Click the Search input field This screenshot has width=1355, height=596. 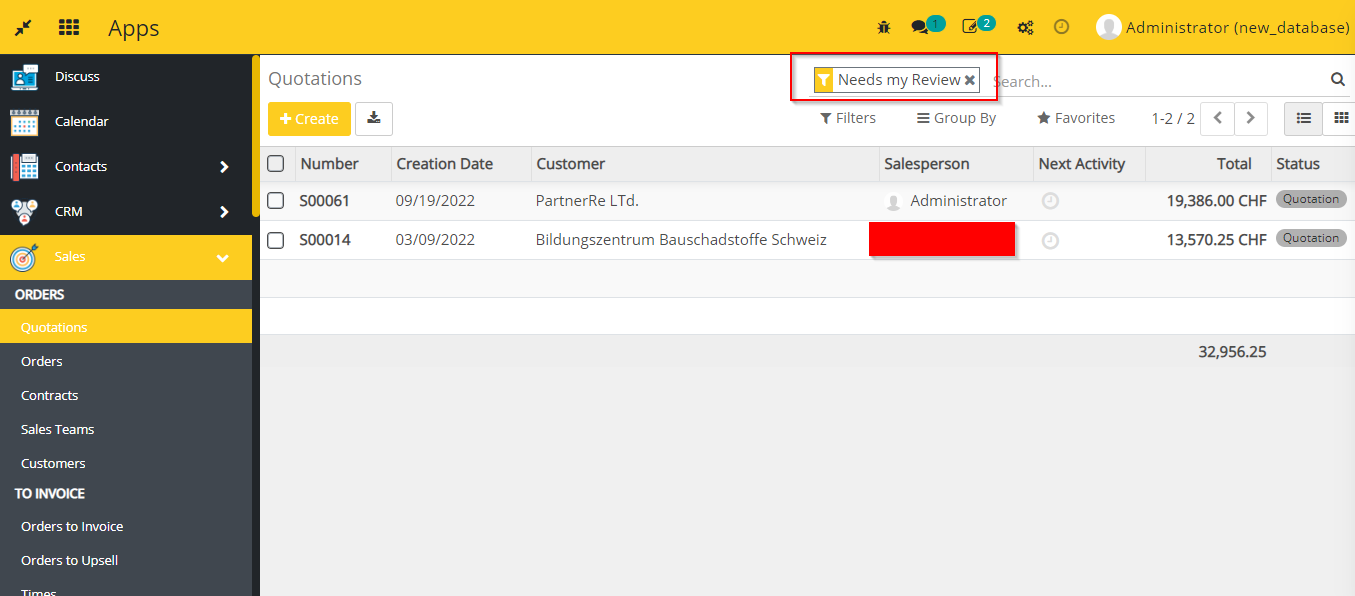1150,81
